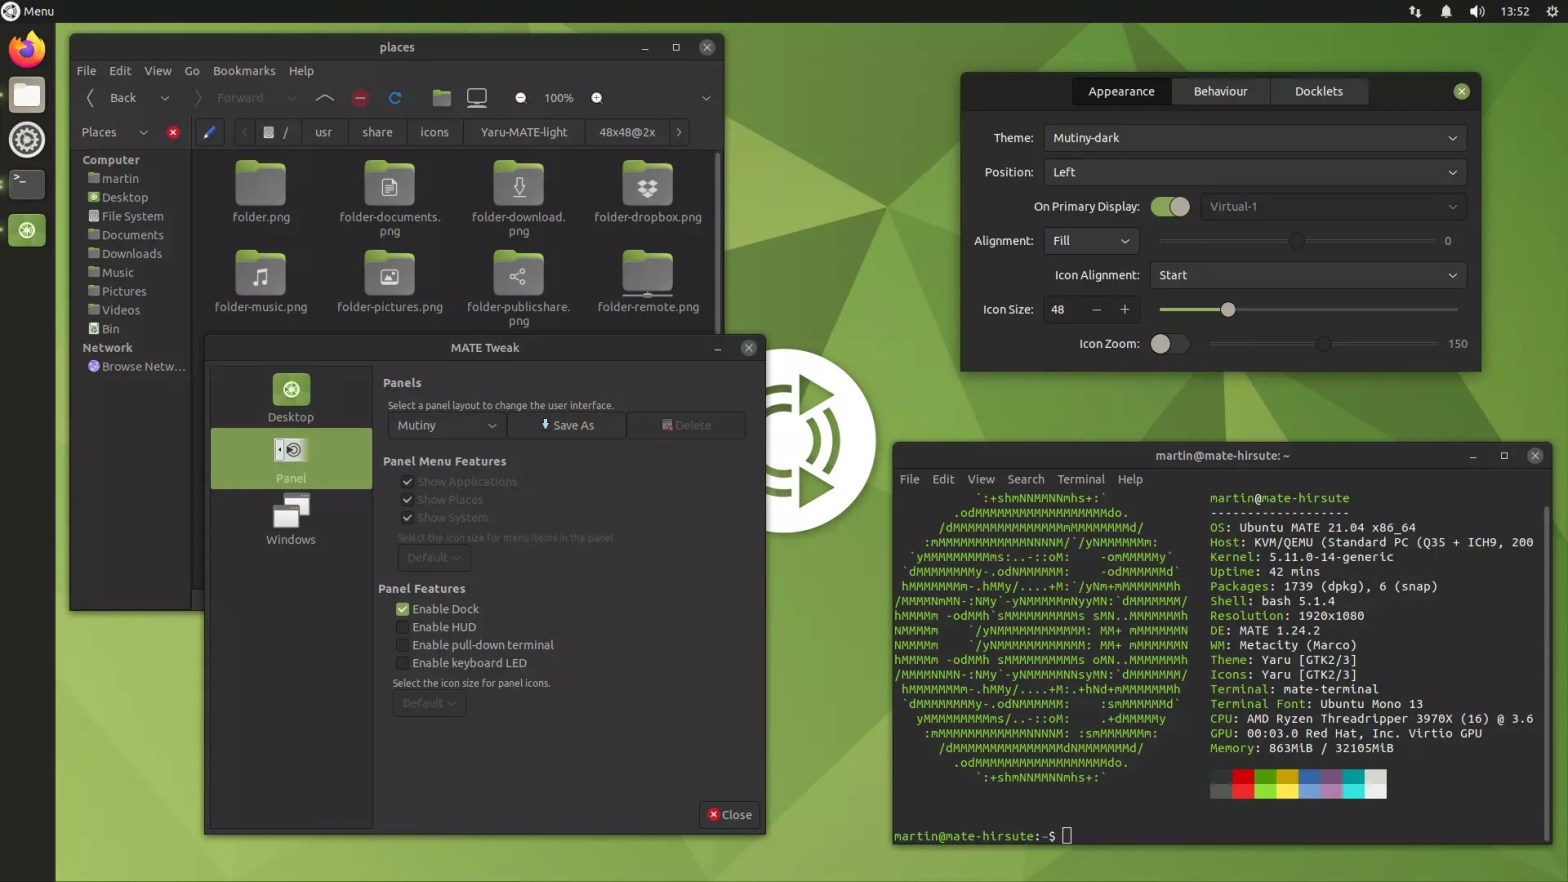Click the zoom in plus icon

(597, 98)
